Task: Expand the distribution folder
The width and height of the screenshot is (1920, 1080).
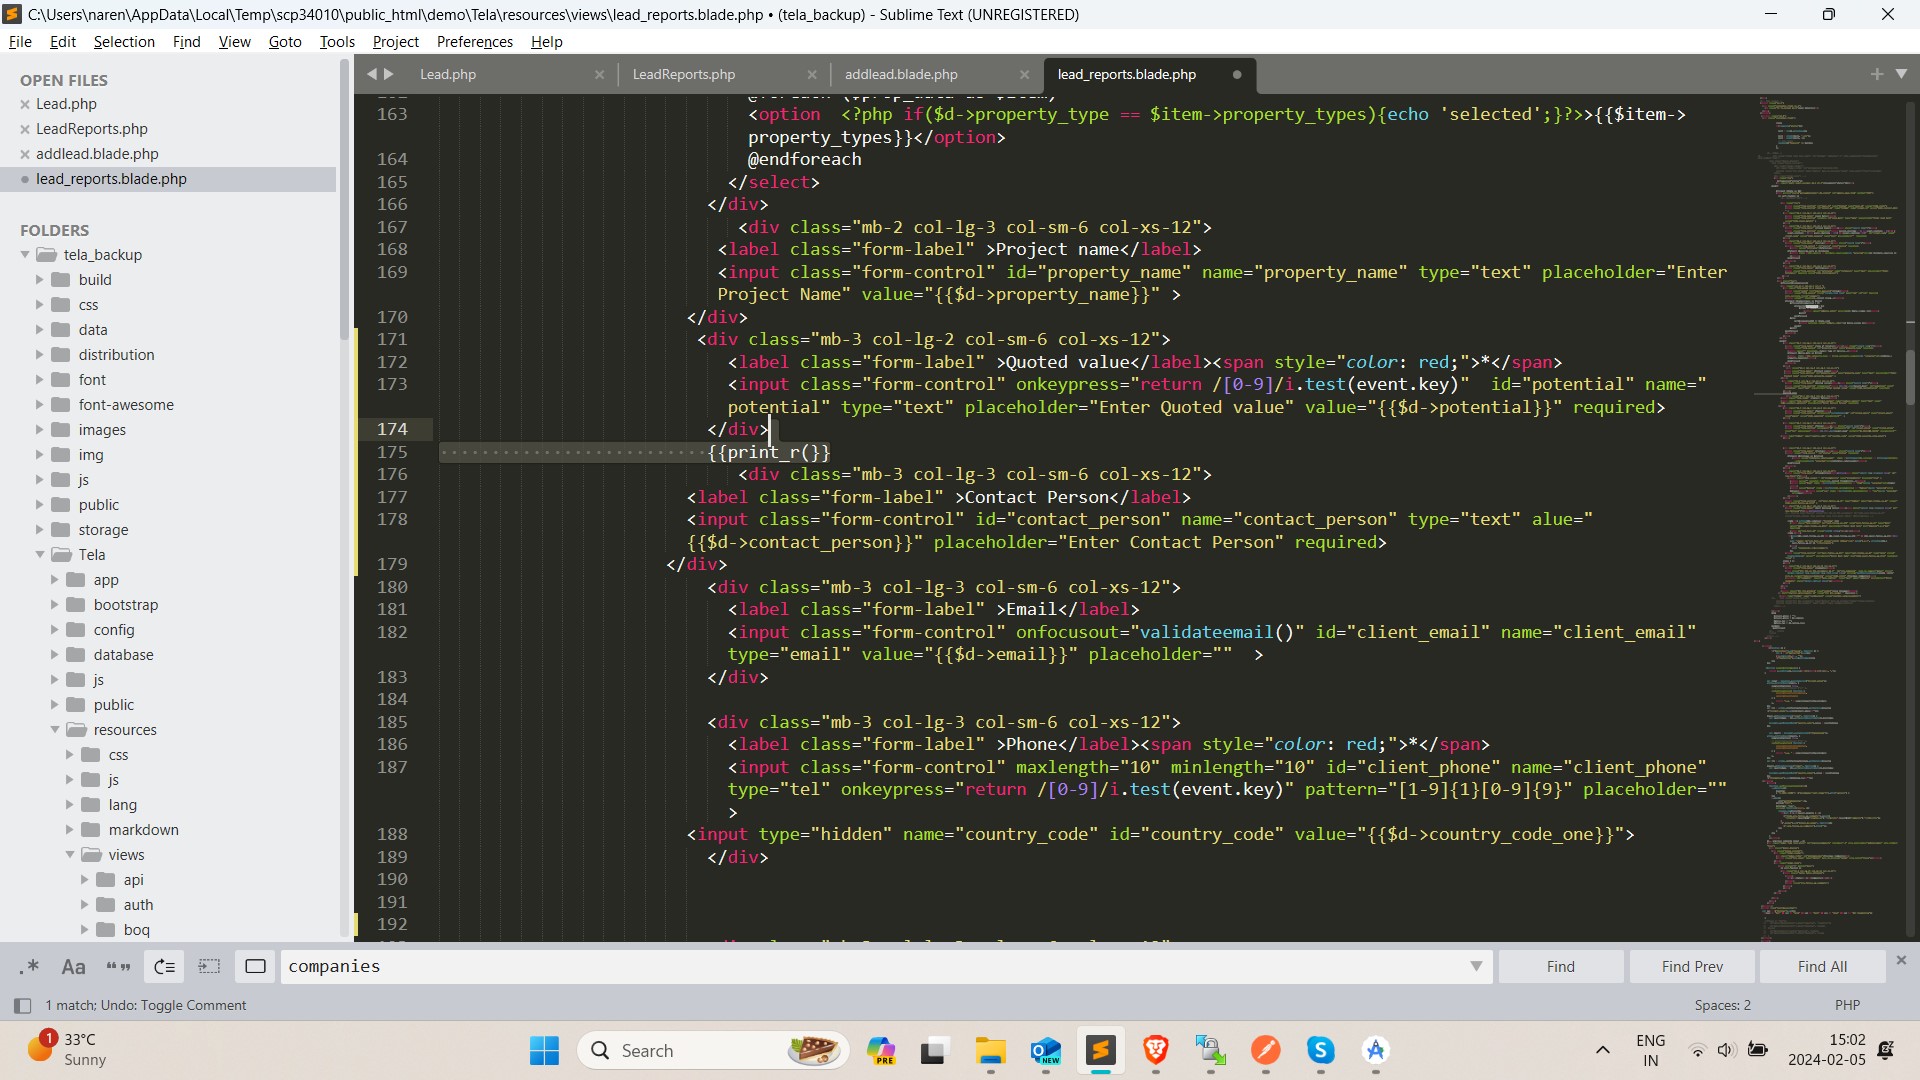Action: click(40, 355)
